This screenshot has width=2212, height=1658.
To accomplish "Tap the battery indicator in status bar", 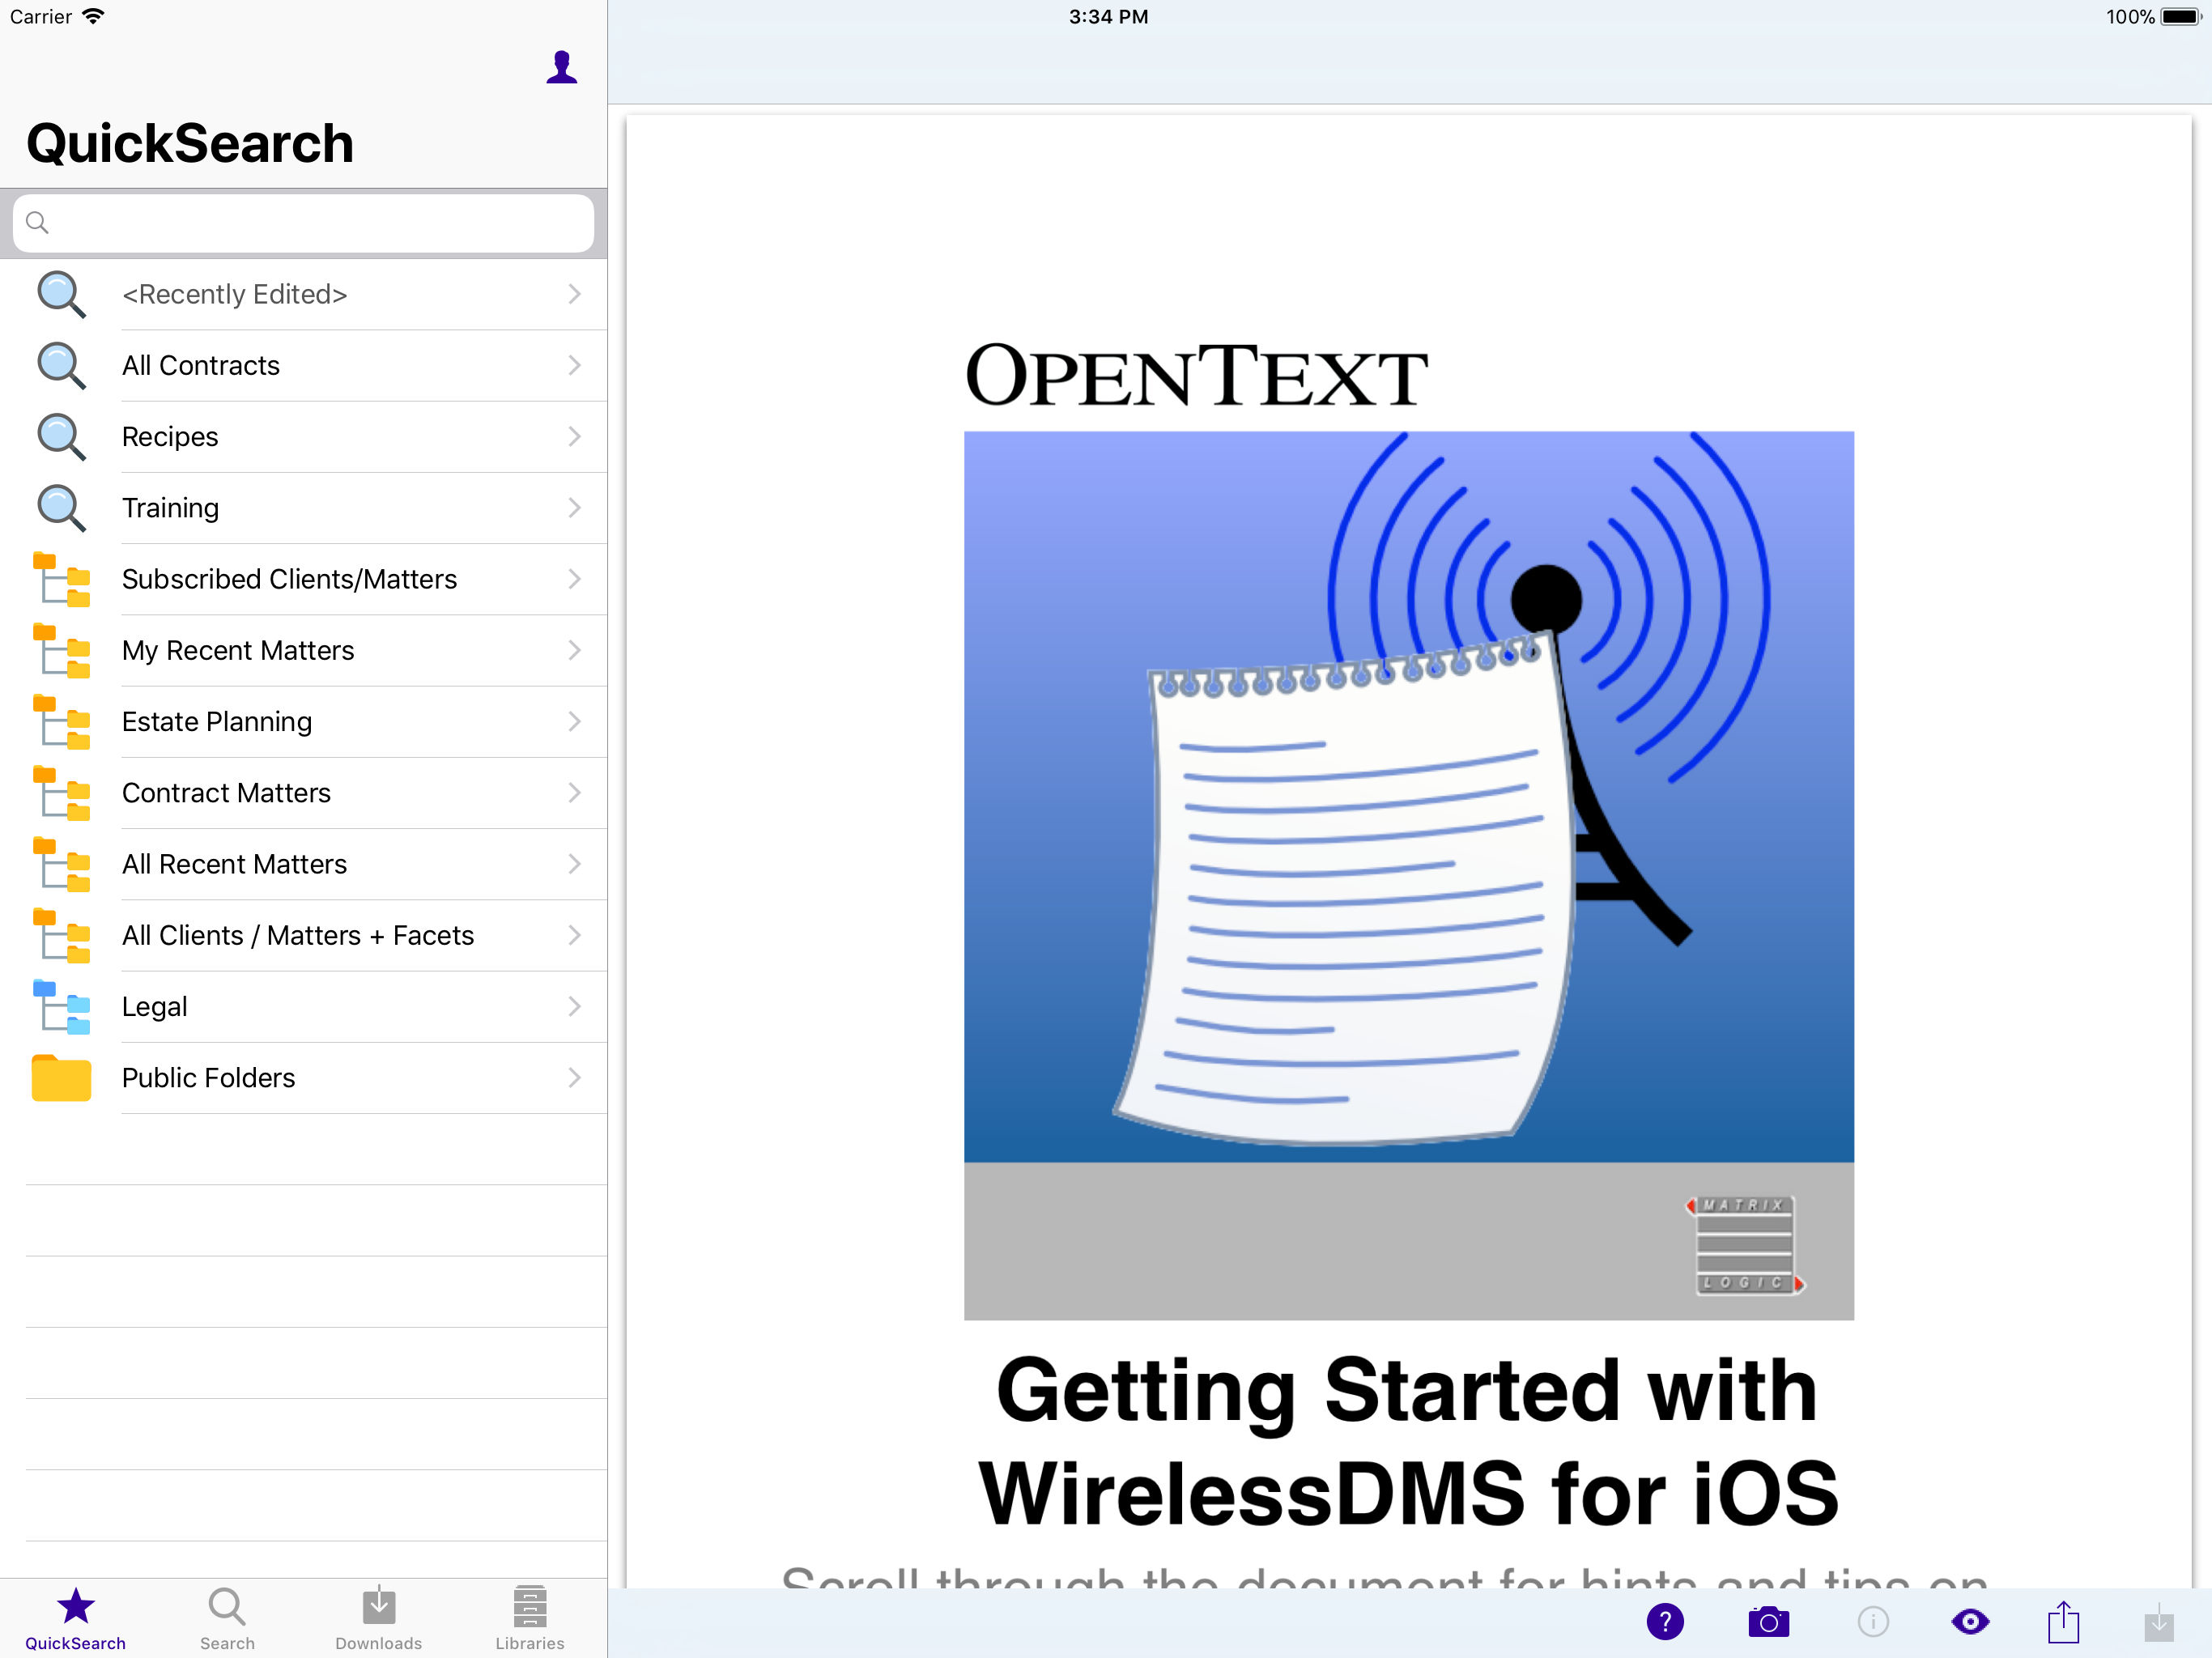I will pos(2181,17).
